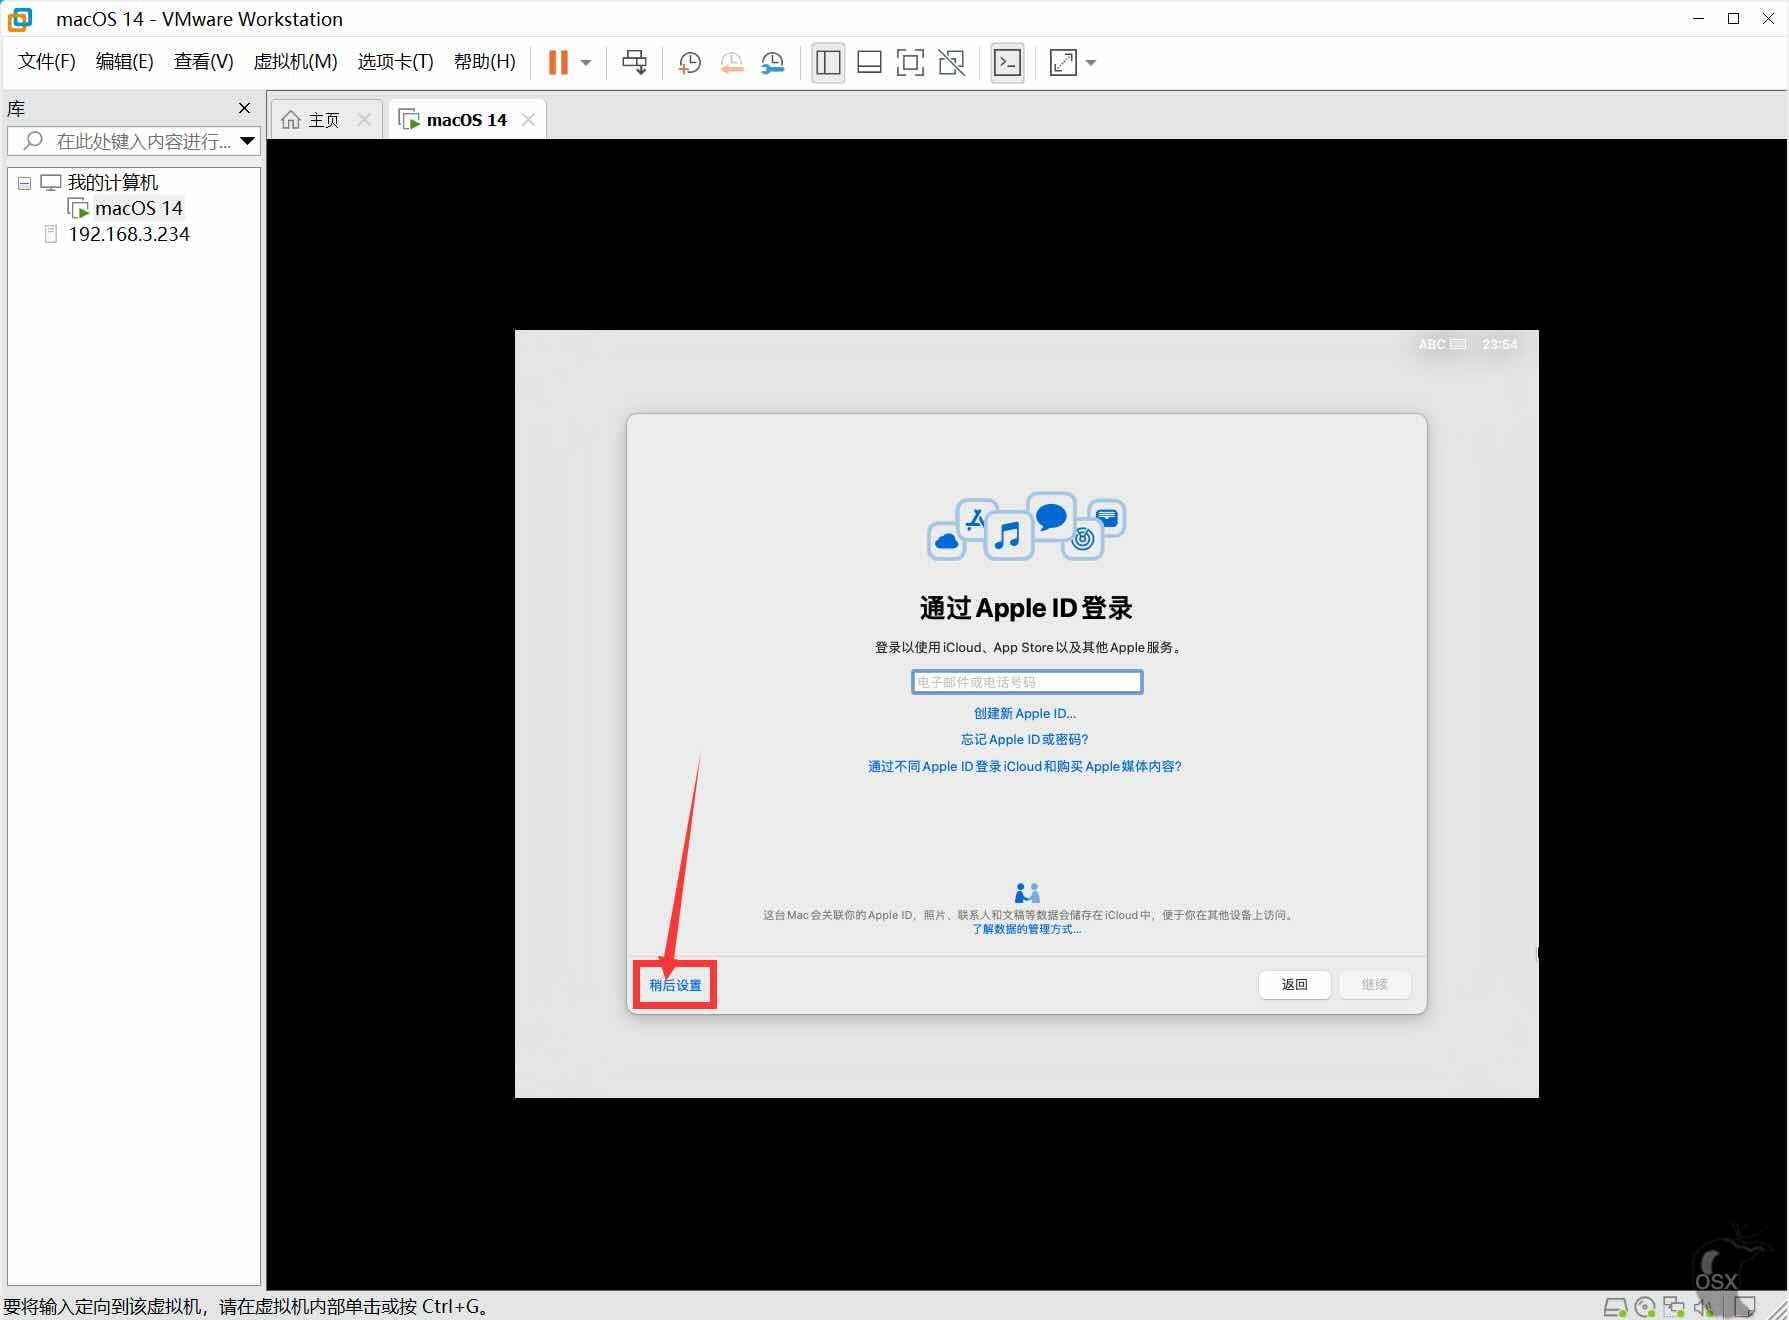Enter full screen mode
Screen dimensions: 1789x1320
910,63
